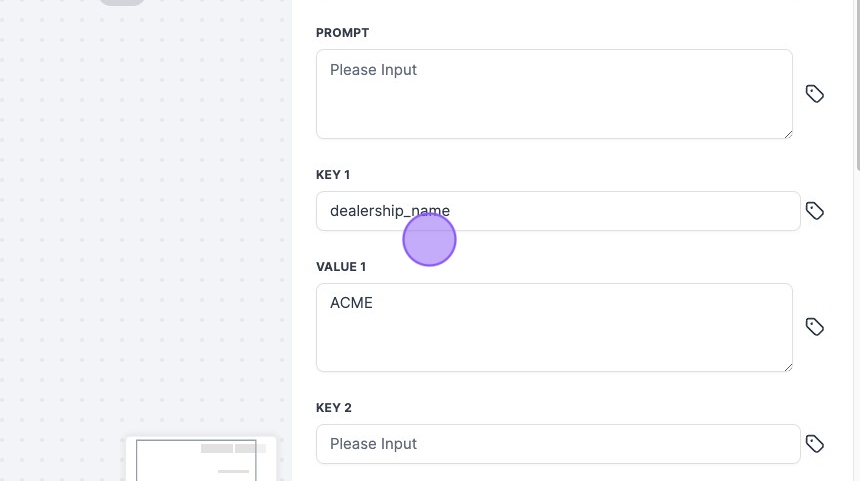Click resize grip on Value 1 textarea
The width and height of the screenshot is (860, 481).
(787, 366)
